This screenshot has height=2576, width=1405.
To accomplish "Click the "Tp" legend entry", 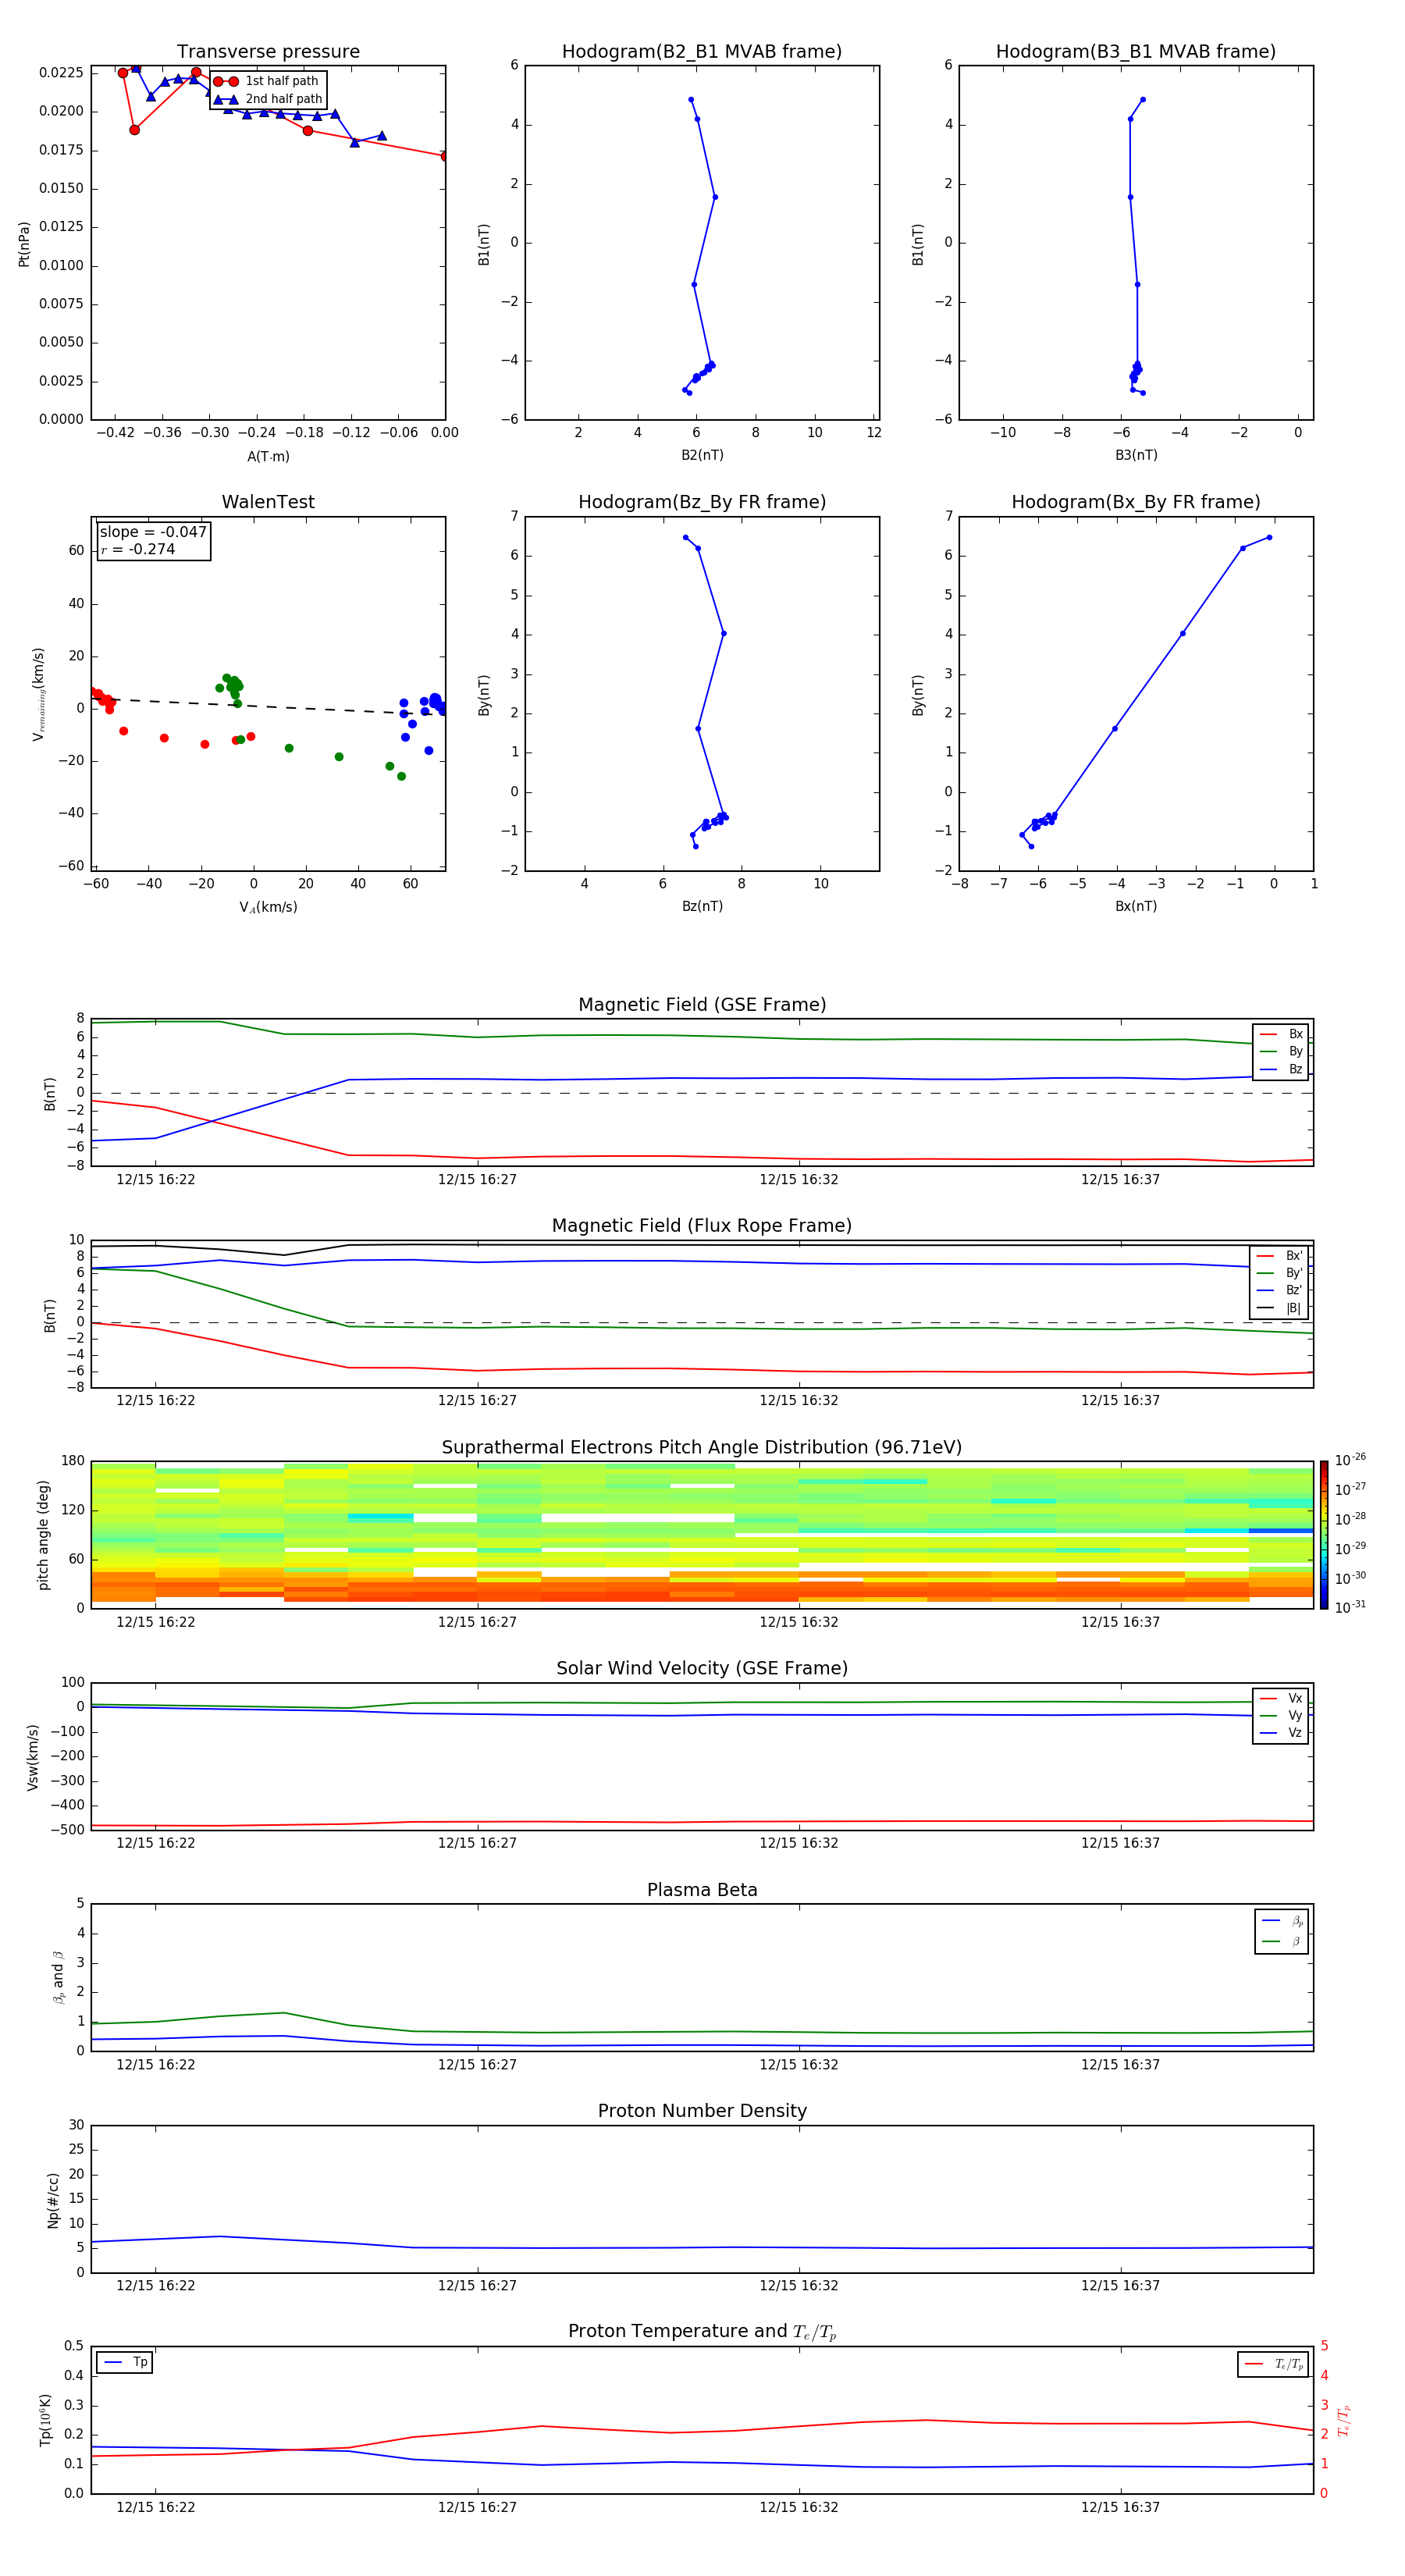I will point(126,2362).
